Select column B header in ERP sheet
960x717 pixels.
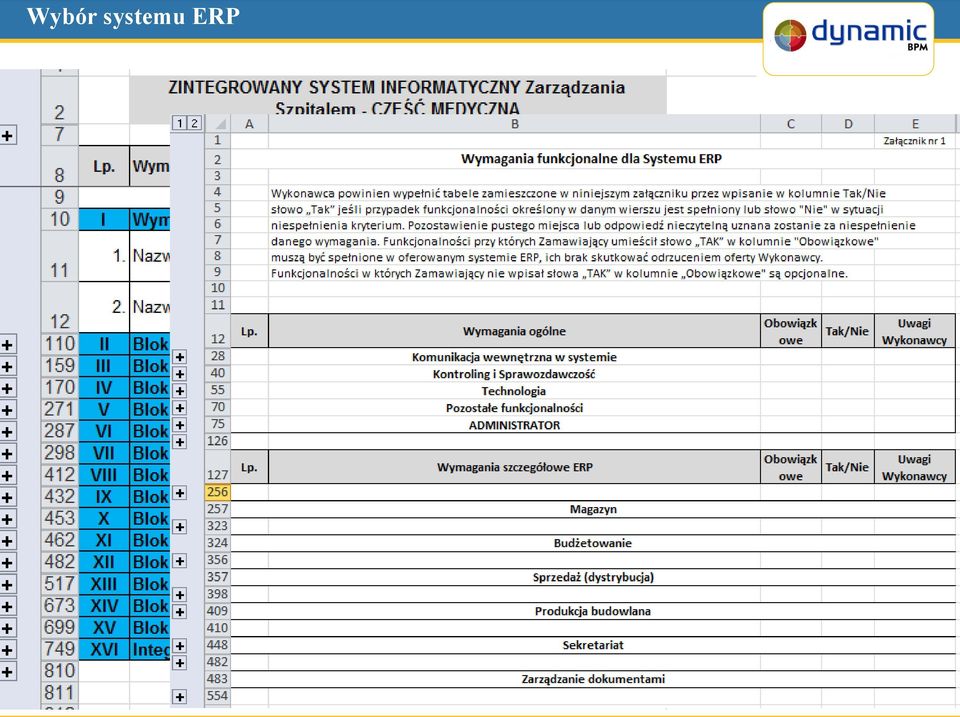point(514,124)
